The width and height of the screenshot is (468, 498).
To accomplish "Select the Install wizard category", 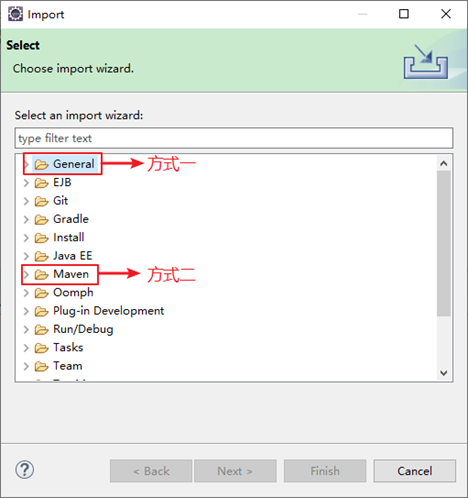I will 69,237.
